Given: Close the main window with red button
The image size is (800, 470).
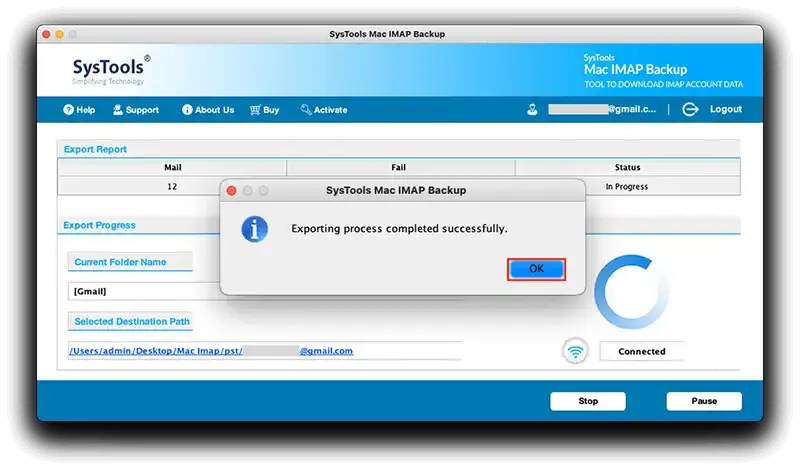Looking at the screenshot, I should (x=46, y=34).
